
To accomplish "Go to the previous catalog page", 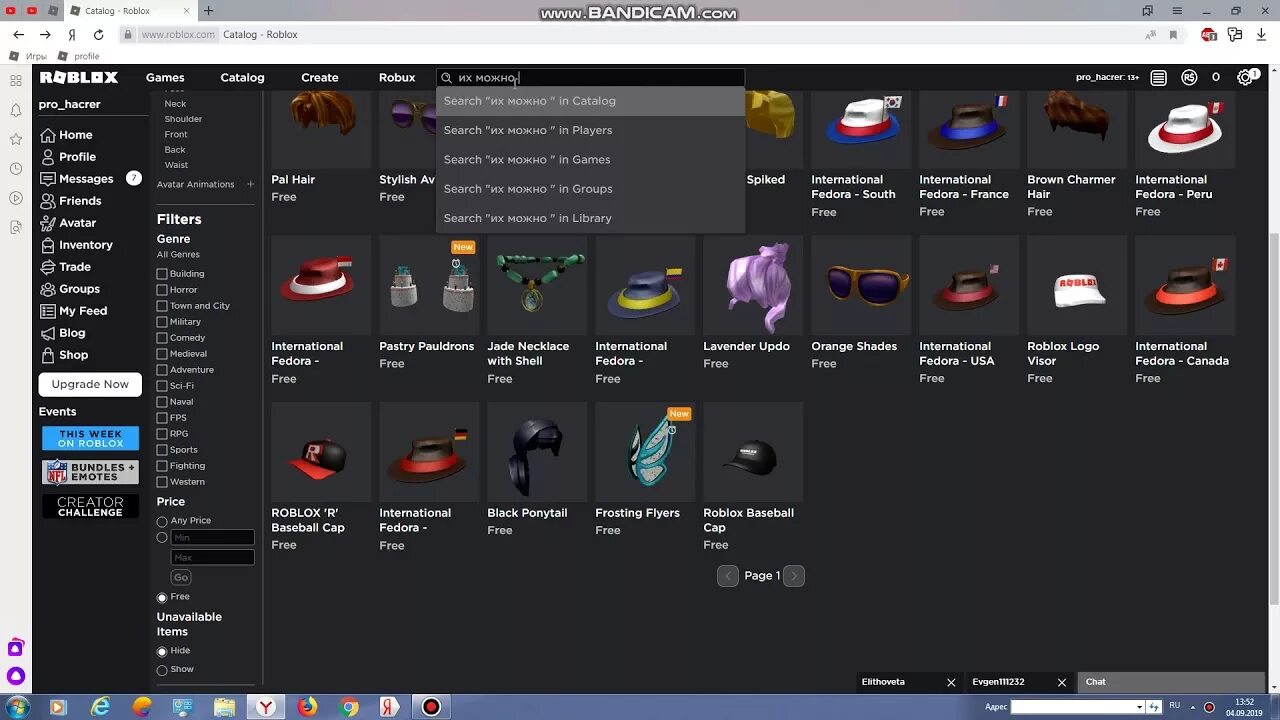I will click(728, 576).
